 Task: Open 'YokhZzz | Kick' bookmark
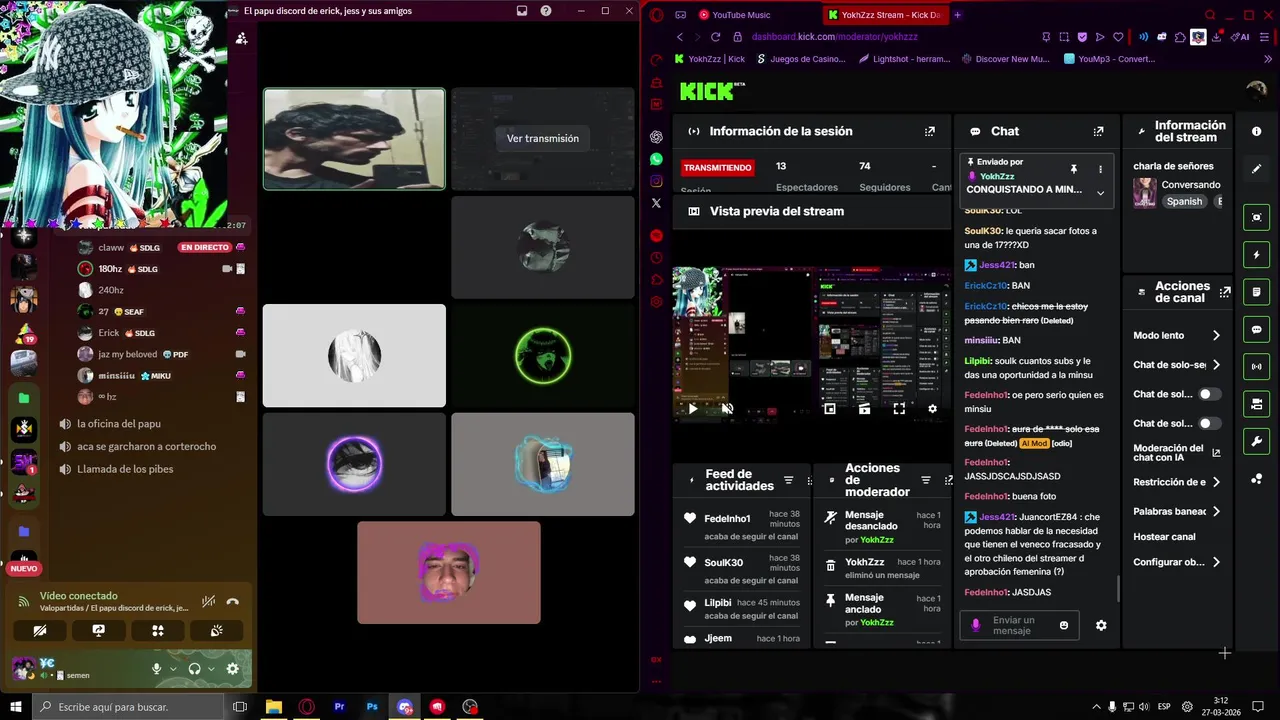pos(709,59)
